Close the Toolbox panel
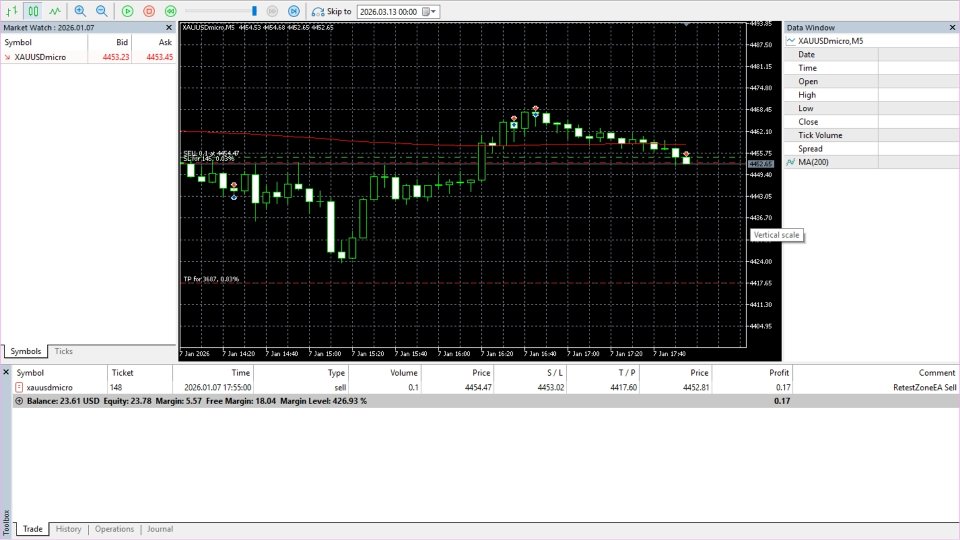This screenshot has width=960, height=540. 6,372
